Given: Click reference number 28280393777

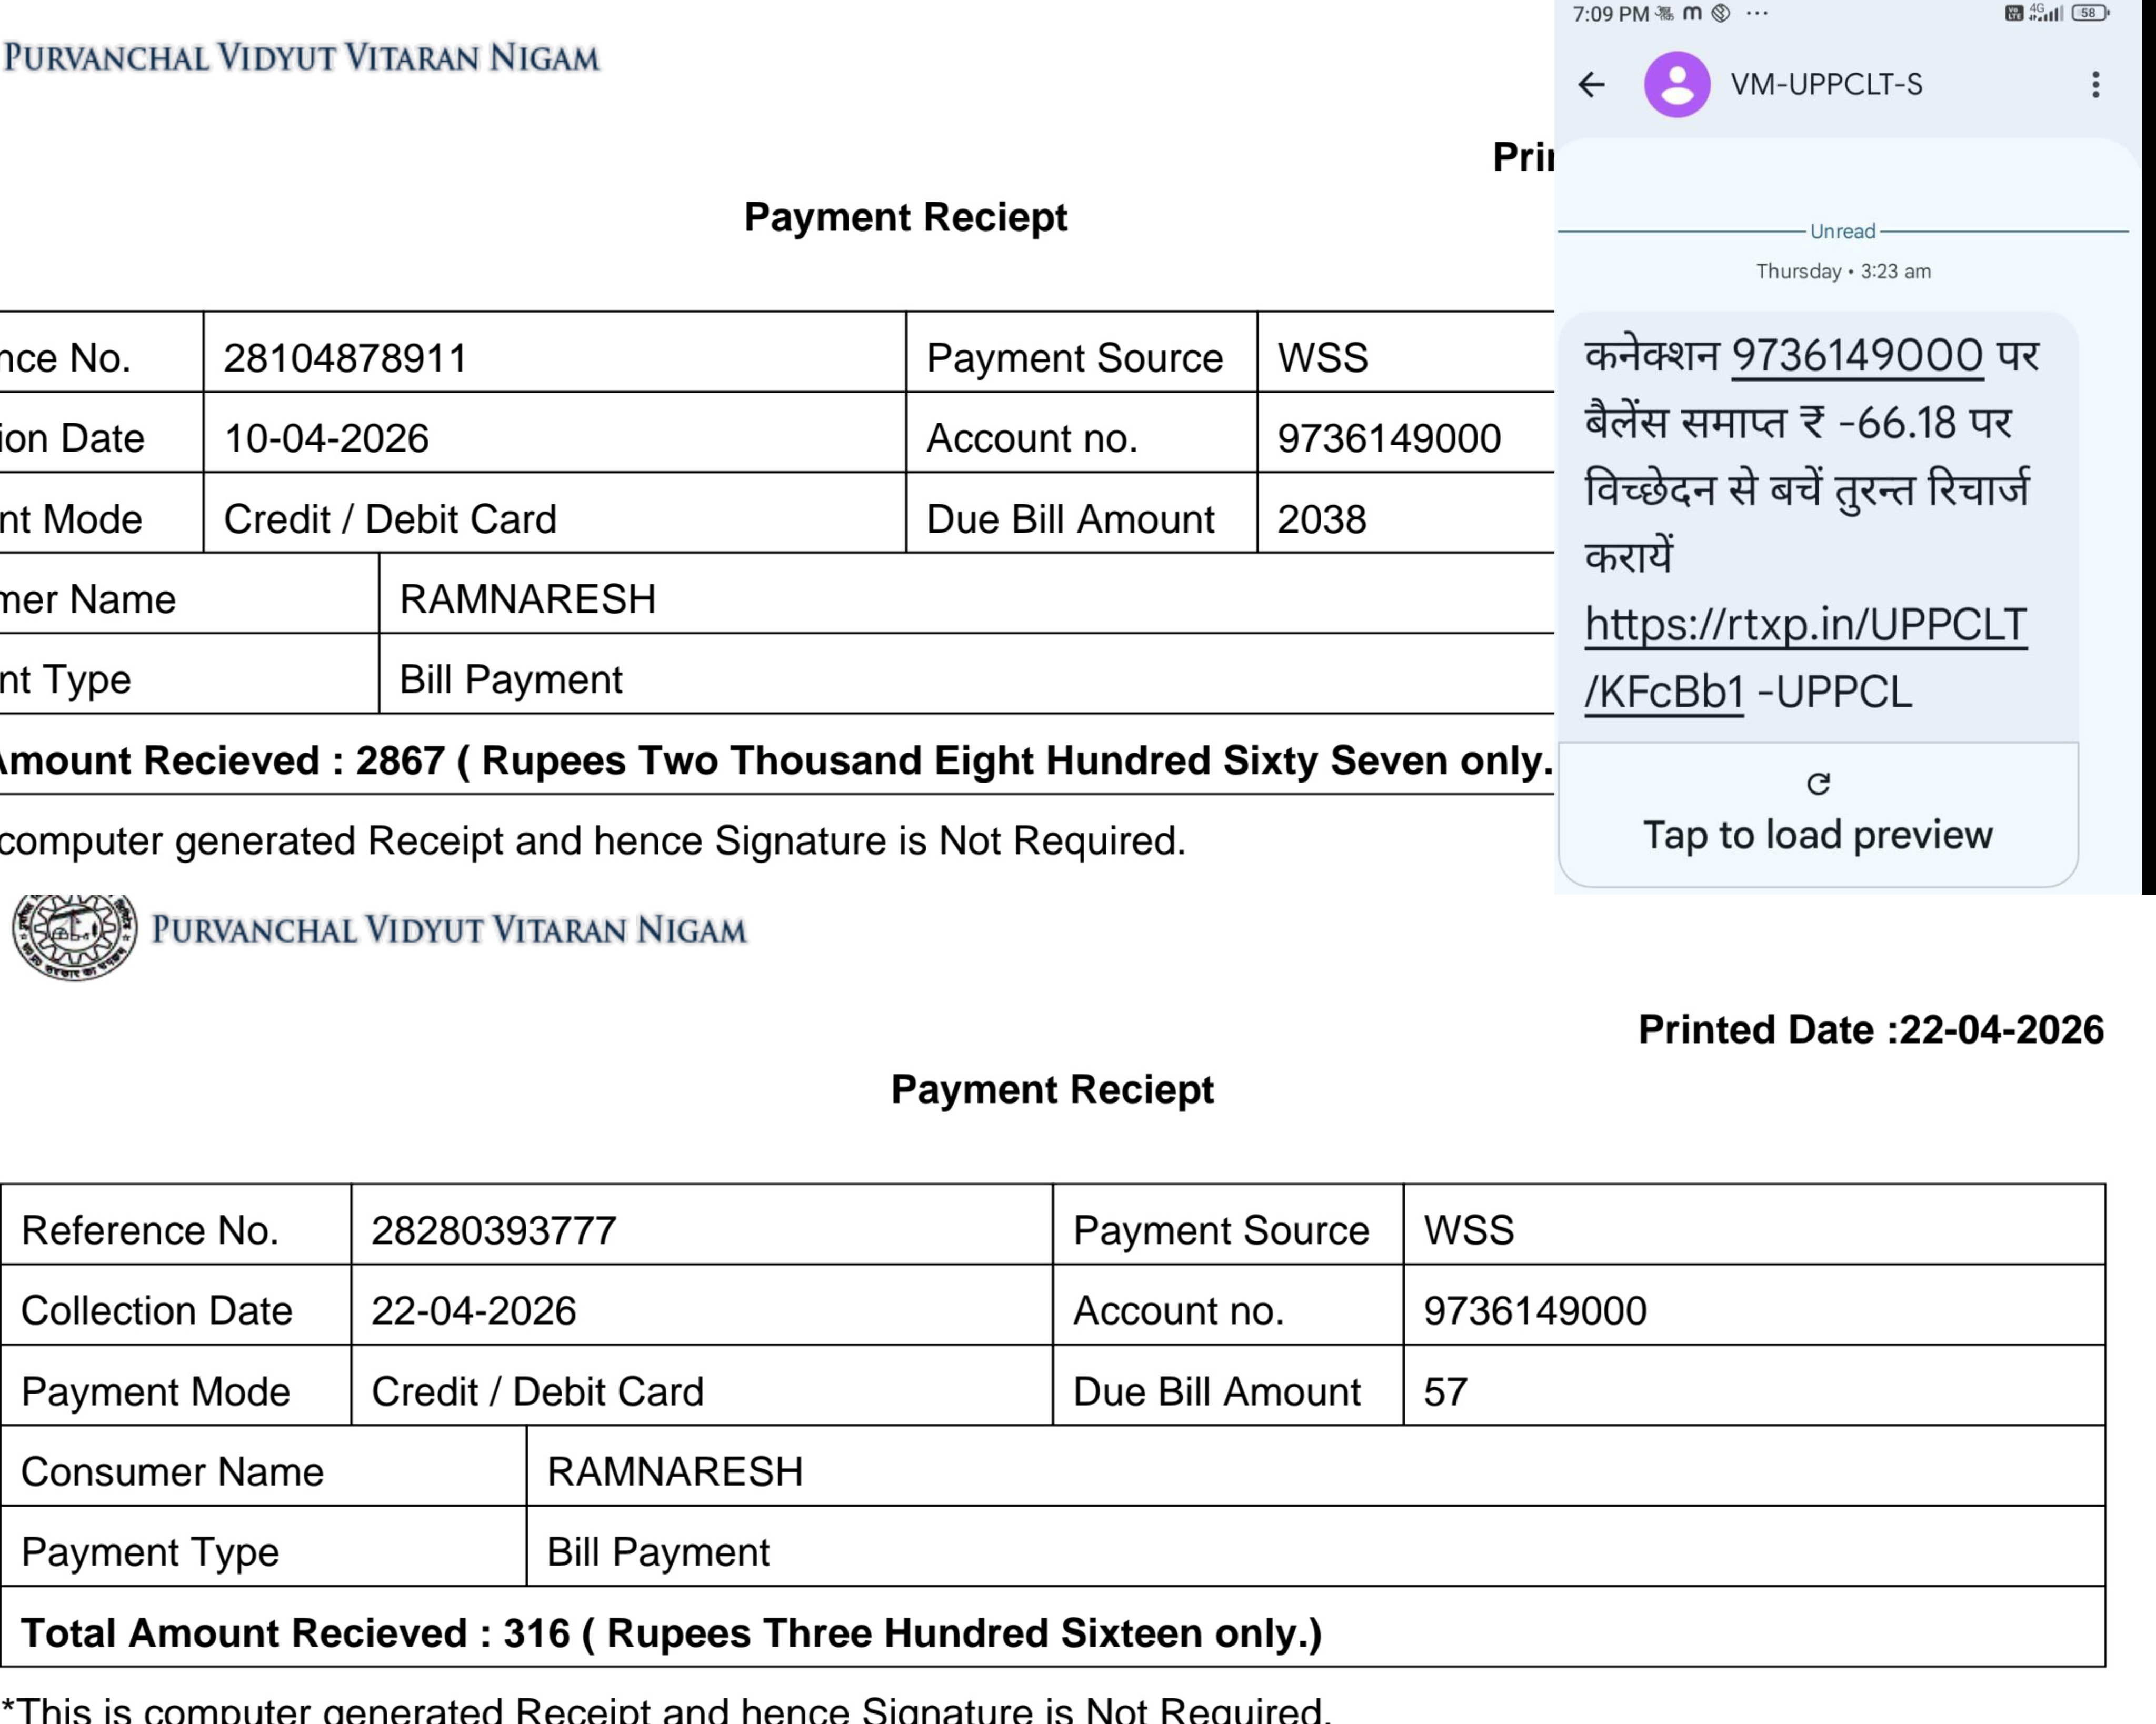Looking at the screenshot, I should (494, 1231).
